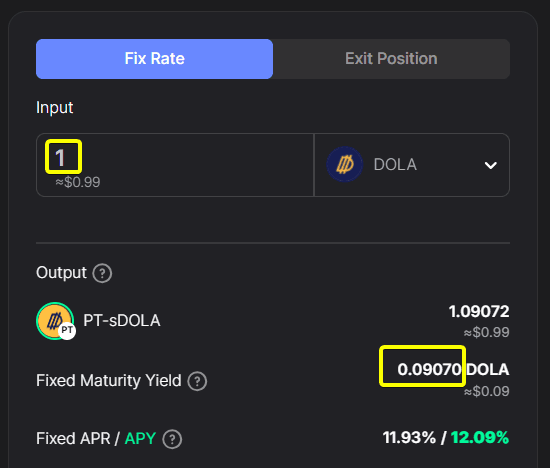Click the PT-sDOLA output label
This screenshot has width=550, height=468.
(x=122, y=321)
